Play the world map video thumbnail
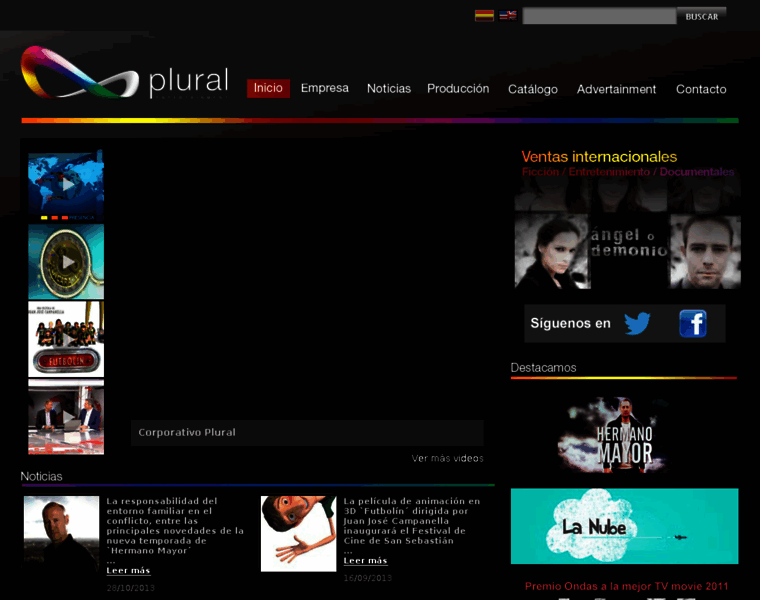This screenshot has width=760, height=600. (66, 185)
